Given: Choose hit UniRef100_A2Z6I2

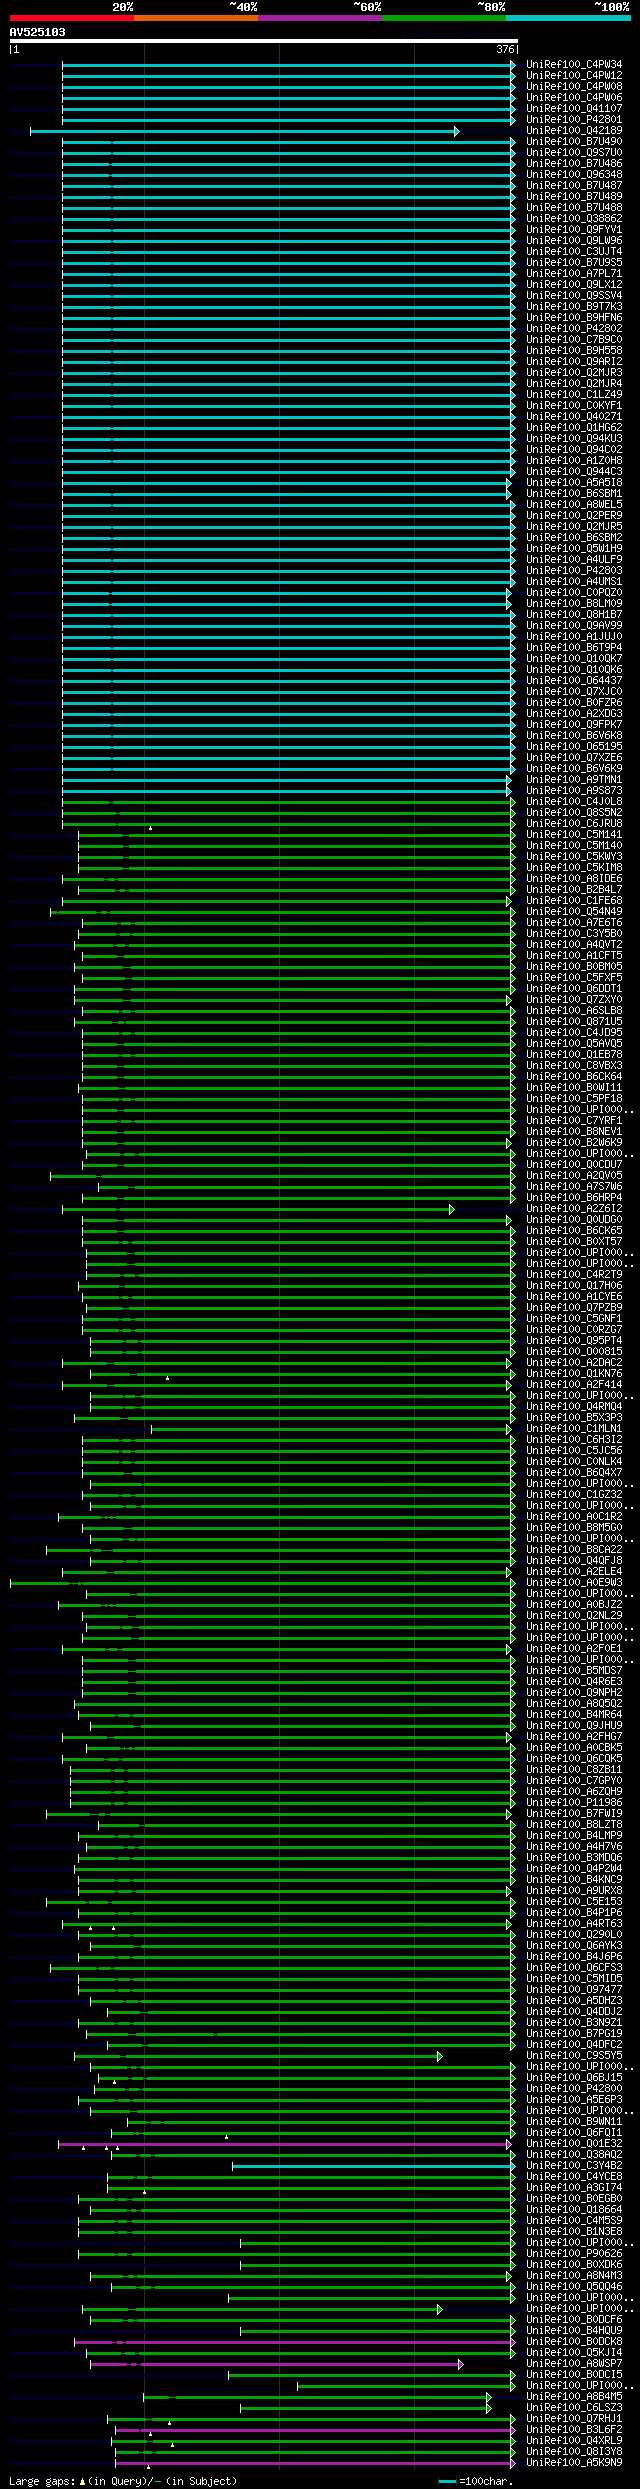Looking at the screenshot, I should point(574,1209).
